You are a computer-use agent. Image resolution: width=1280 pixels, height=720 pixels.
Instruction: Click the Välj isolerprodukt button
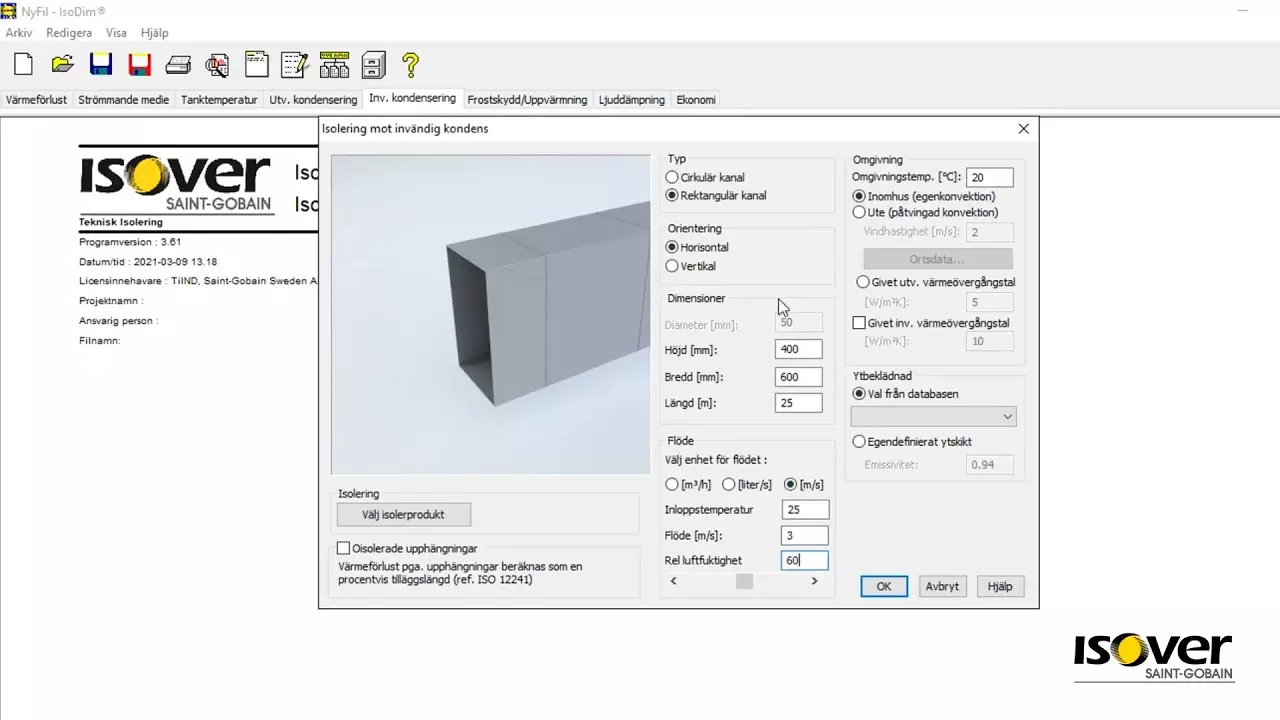403,515
